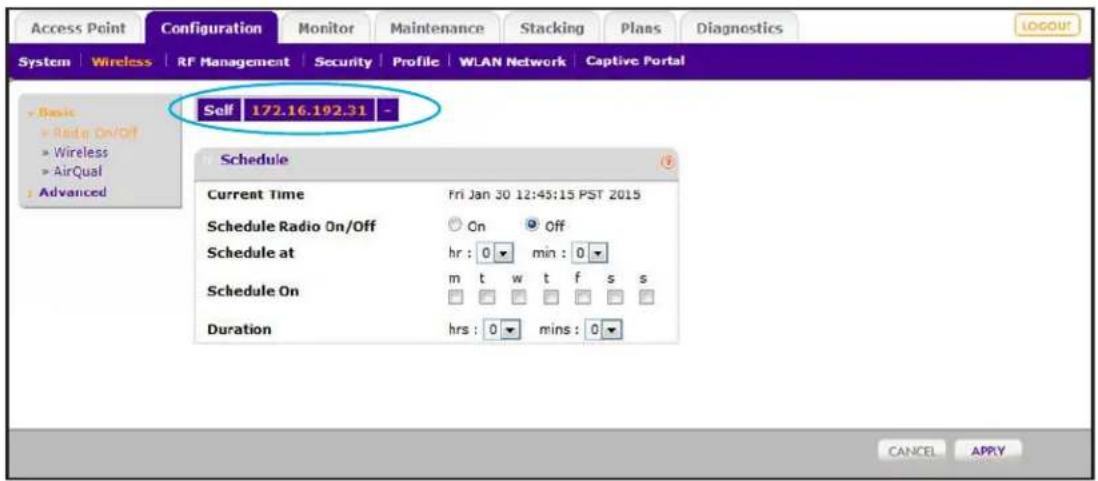Select the WLAN Network submenu
Image resolution: width=1098 pixels, height=481 pixels.
tap(512, 62)
